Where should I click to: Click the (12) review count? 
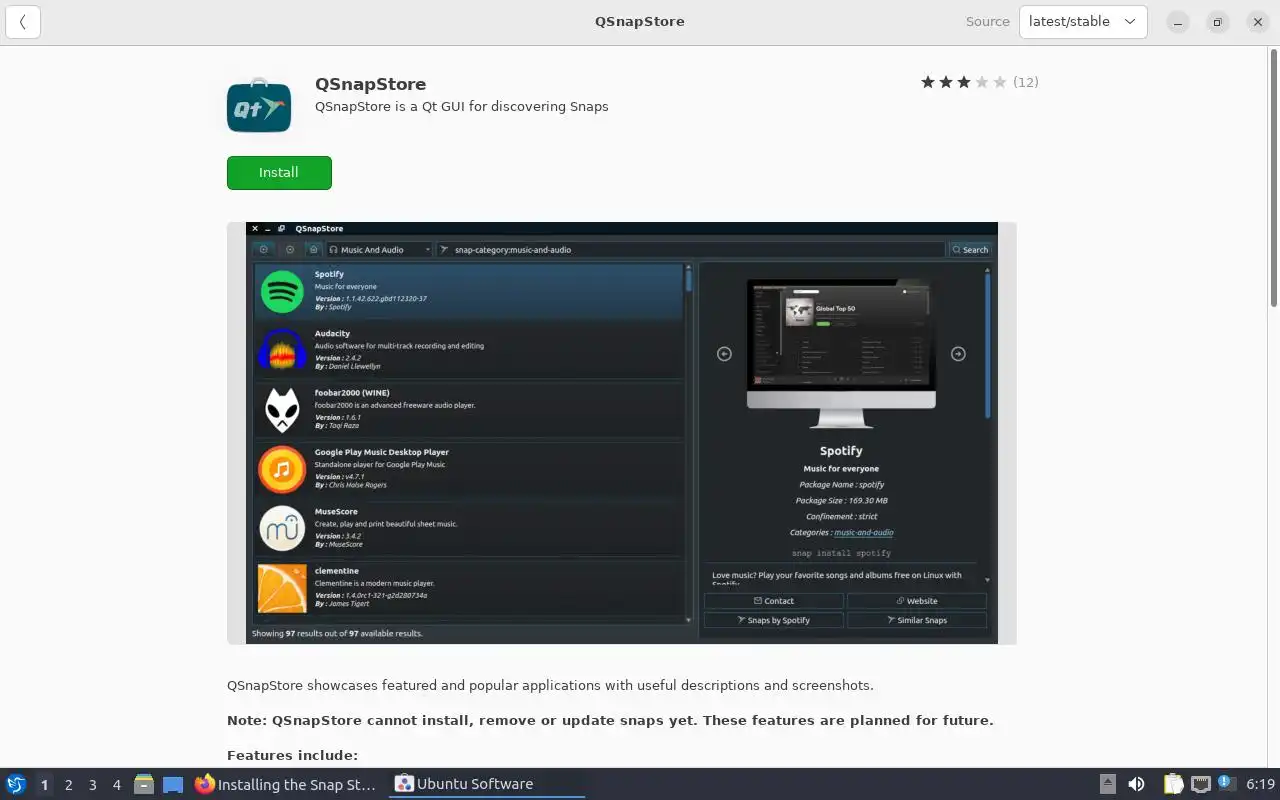1026,82
